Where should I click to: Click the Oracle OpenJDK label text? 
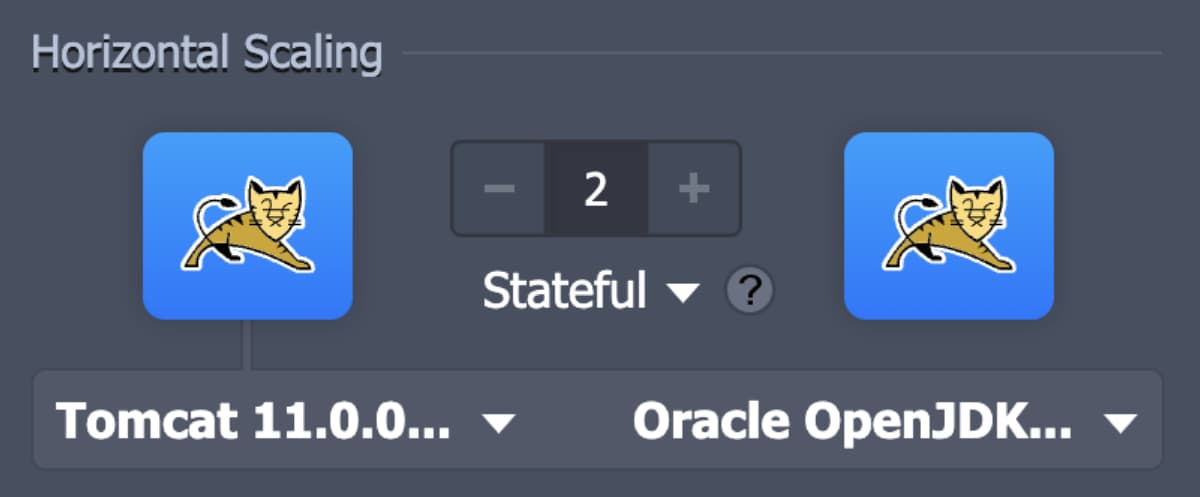pos(853,423)
